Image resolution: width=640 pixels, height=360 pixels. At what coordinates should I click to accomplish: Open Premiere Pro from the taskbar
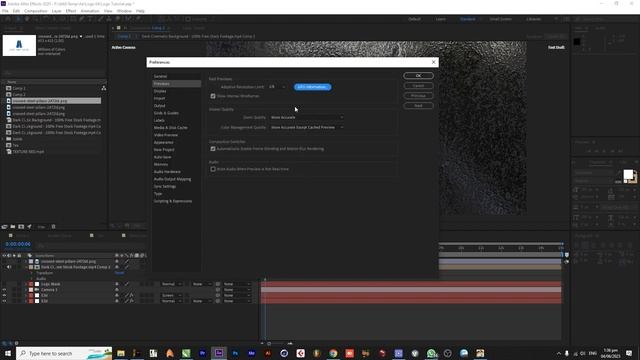click(x=202, y=353)
